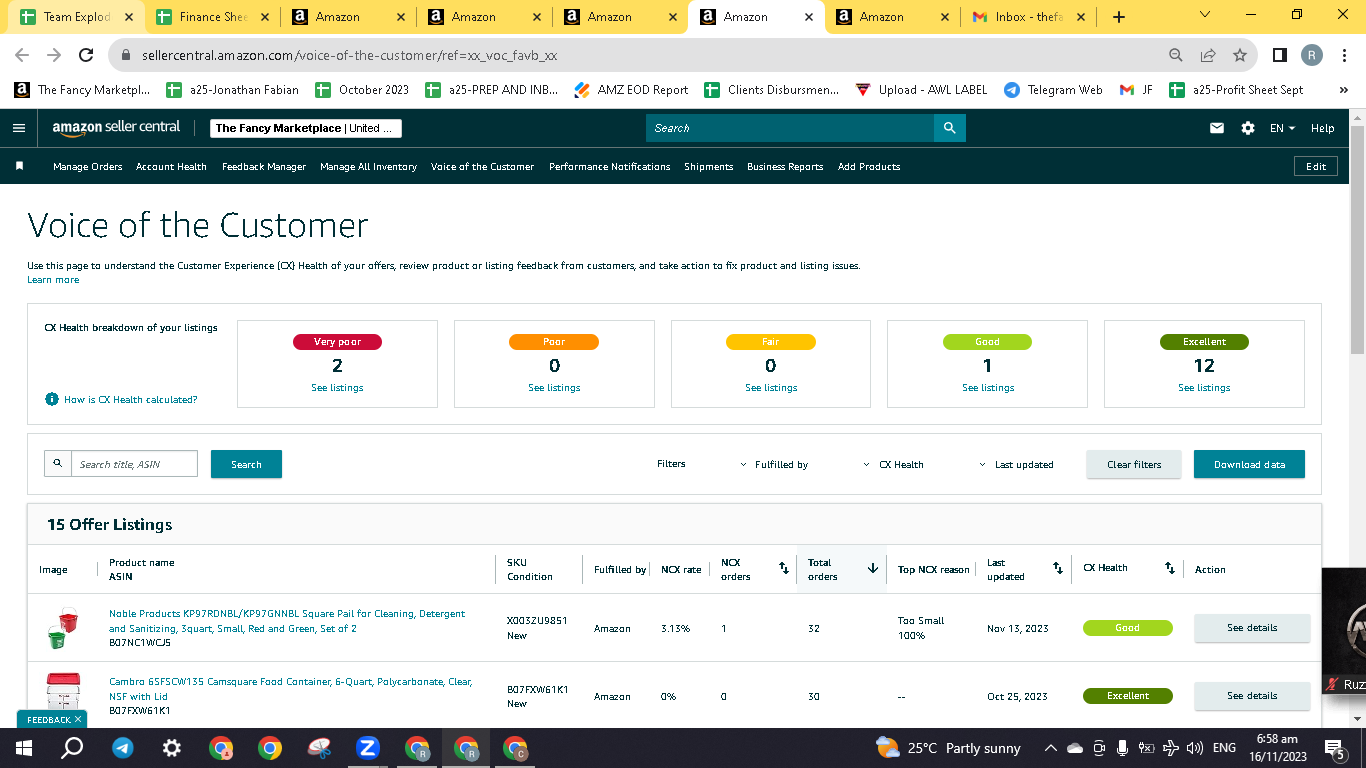
Task: Sort the table by Last updated column
Action: 1058,568
